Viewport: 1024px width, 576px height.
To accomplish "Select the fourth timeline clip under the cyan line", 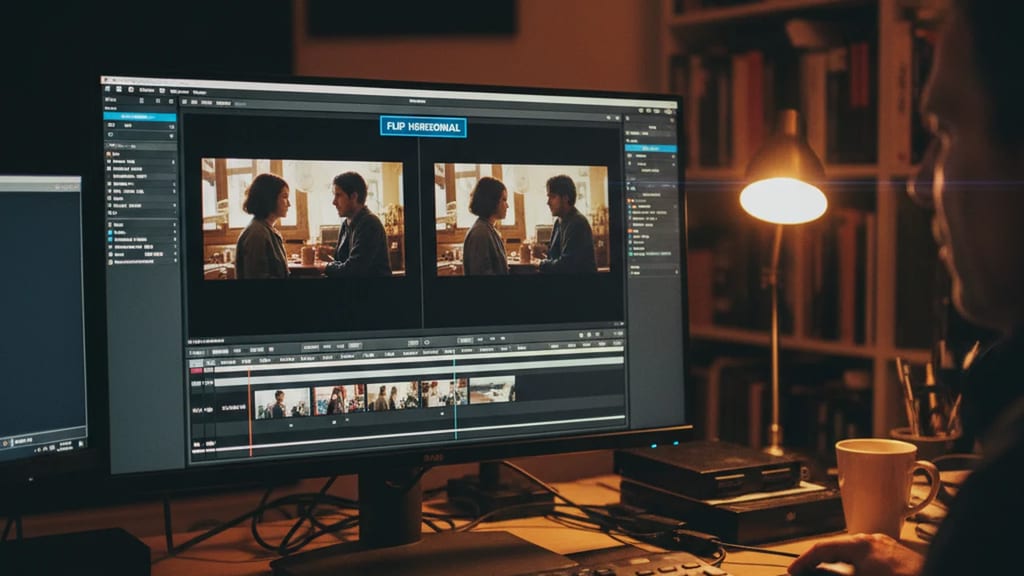I will pos(444,392).
